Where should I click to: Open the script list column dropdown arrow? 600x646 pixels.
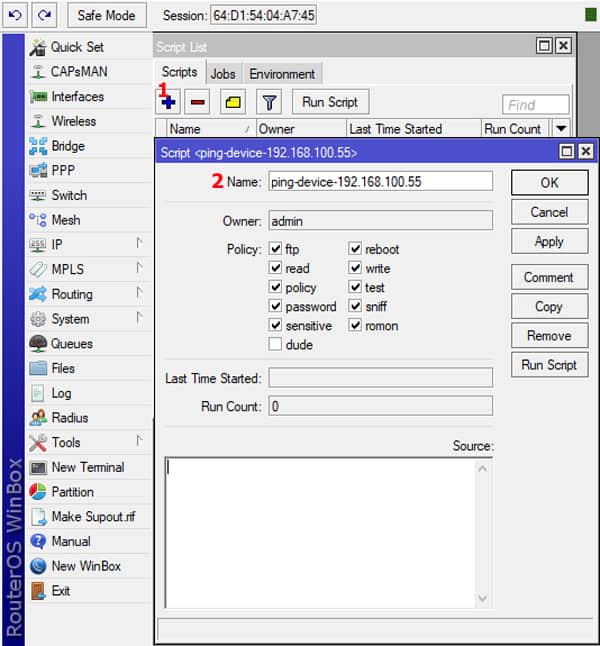point(560,128)
